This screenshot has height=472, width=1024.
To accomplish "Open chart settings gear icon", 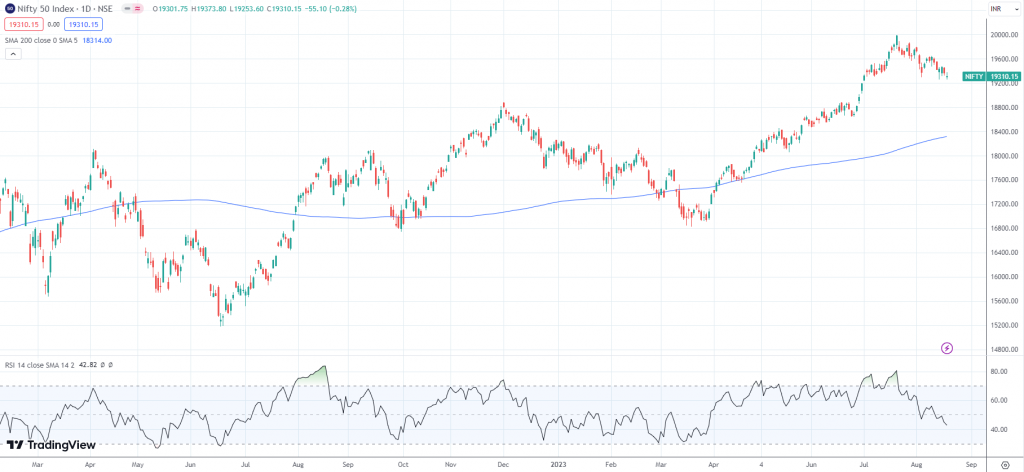I will (x=1005, y=464).
